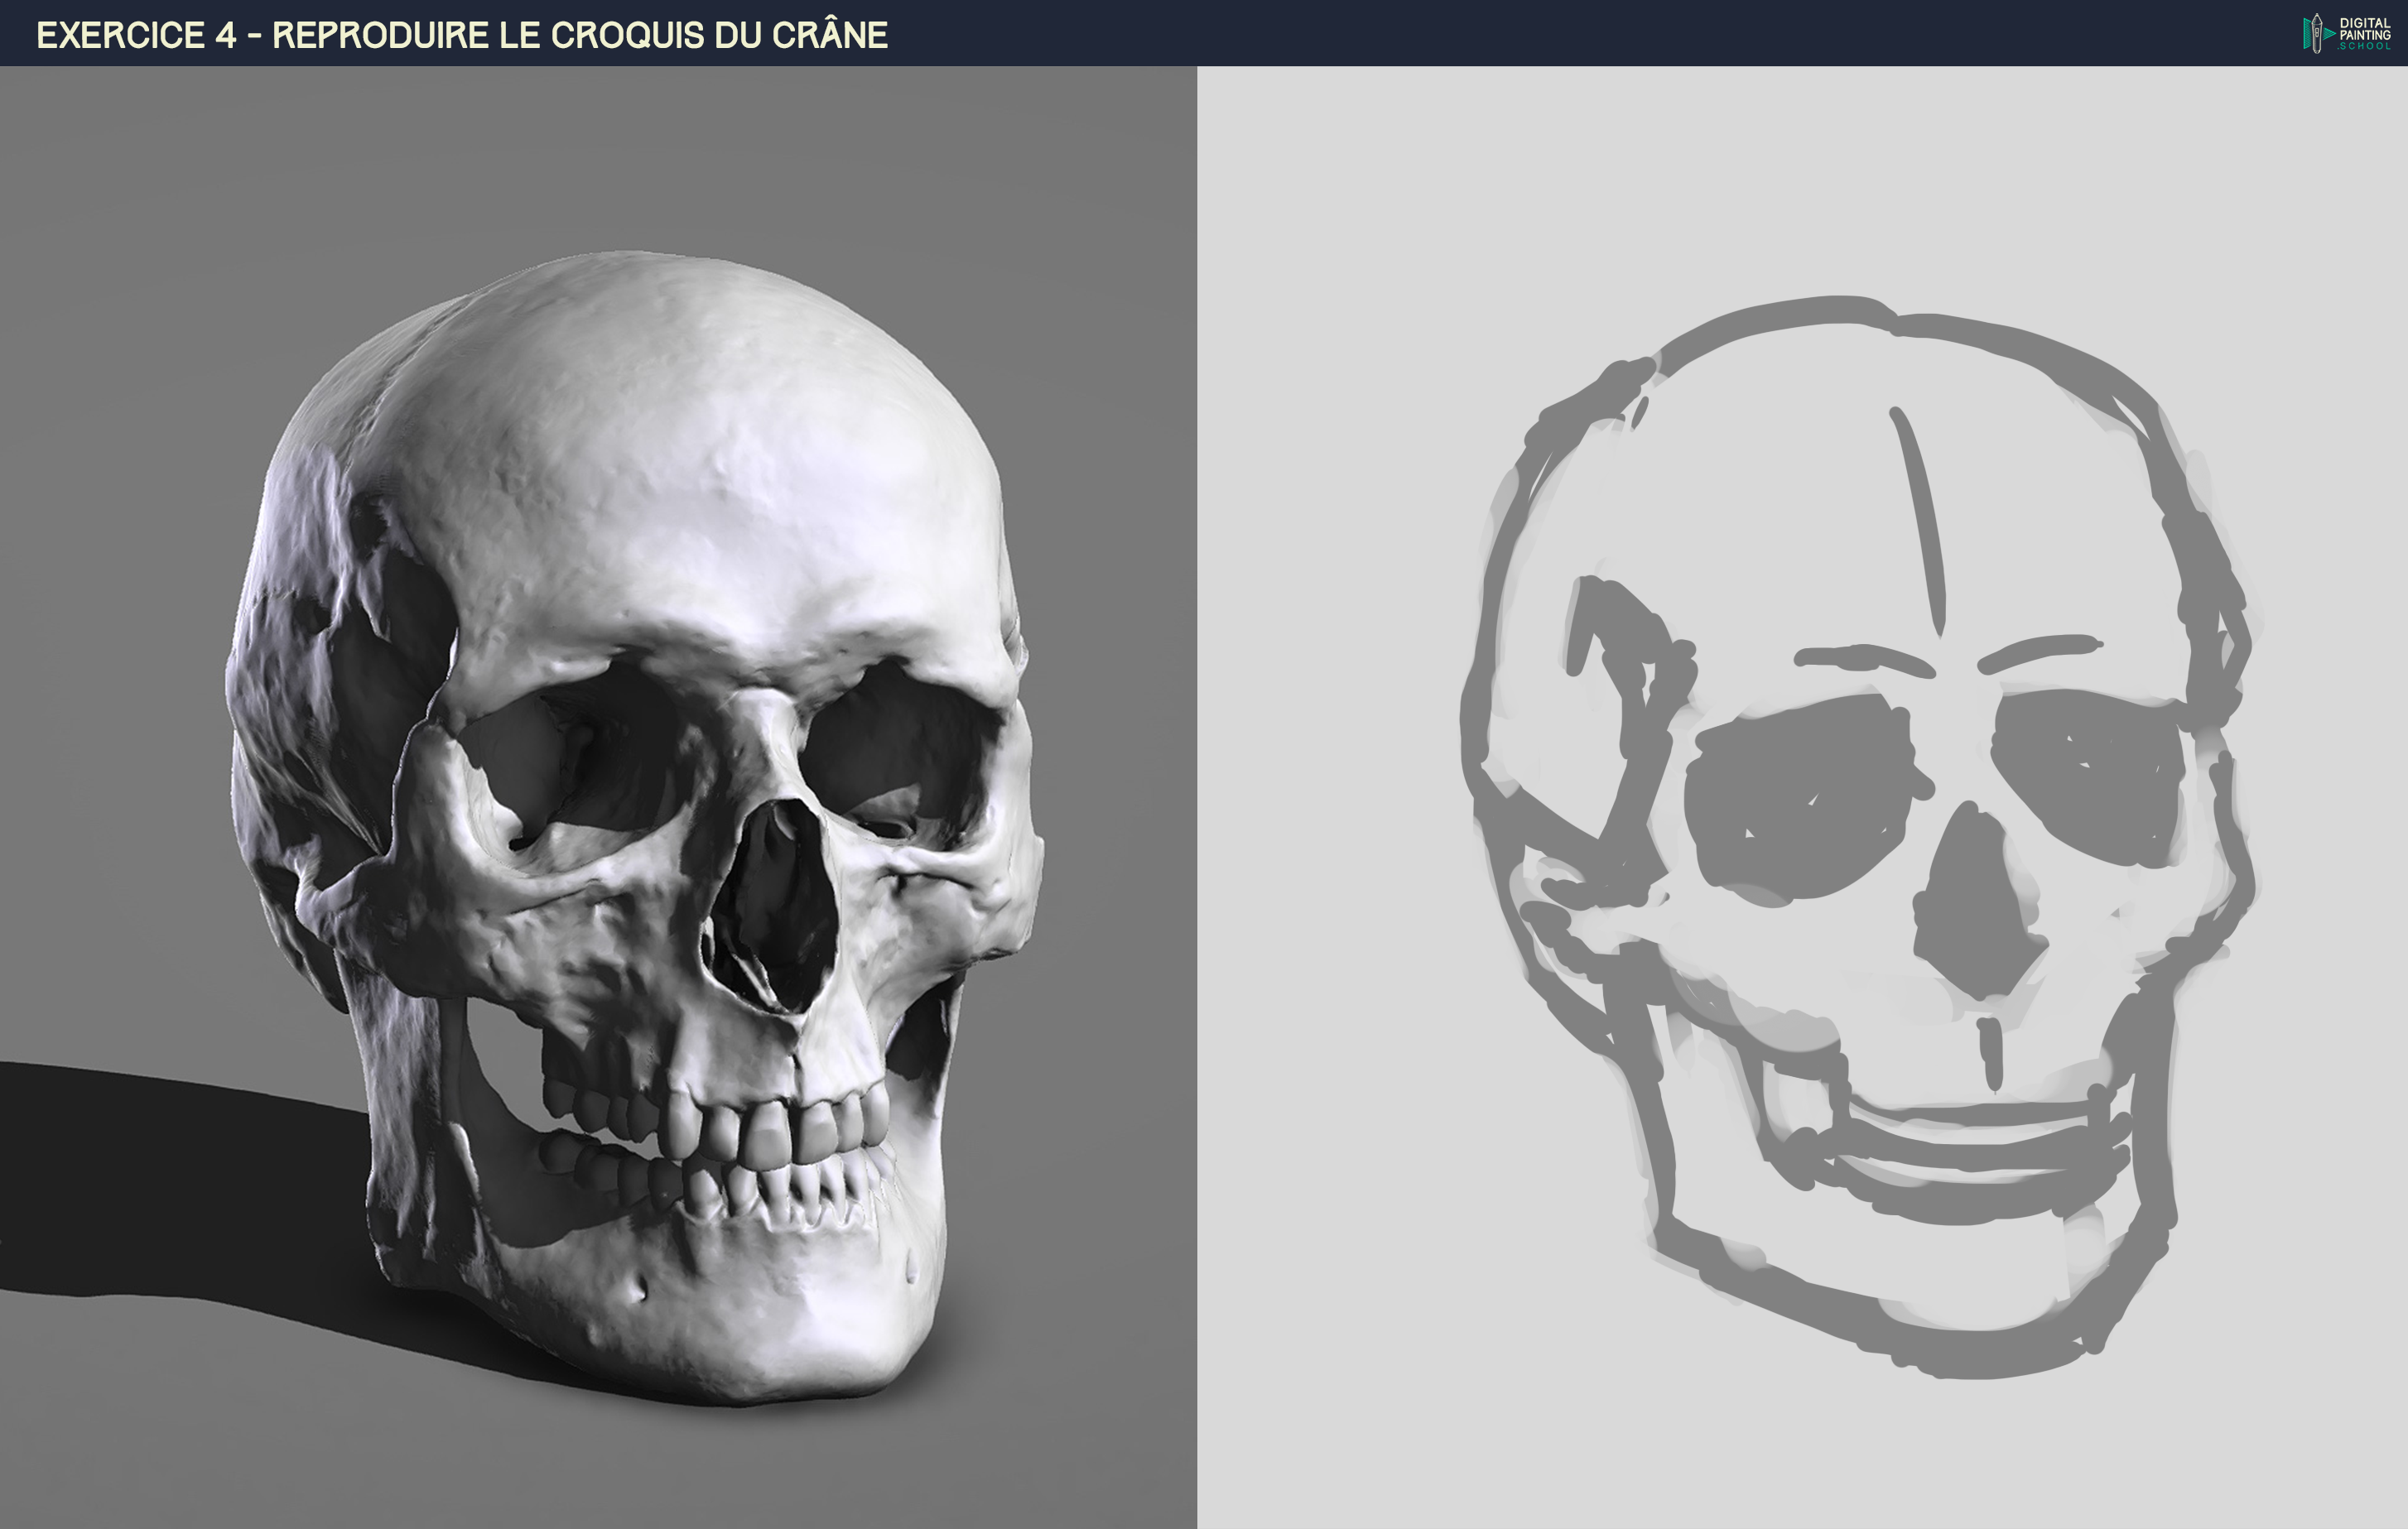Click the stylus pen logo icon
Image resolution: width=2408 pixels, height=1529 pixels.
(x=2317, y=33)
